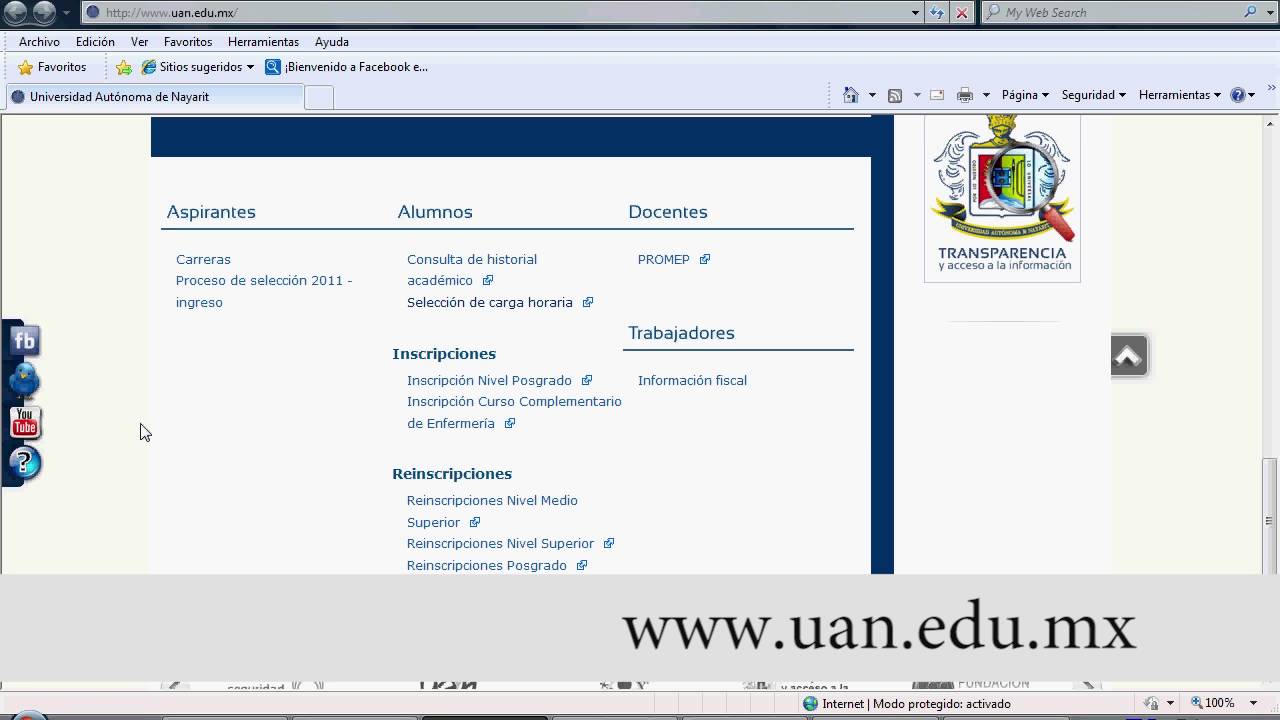Expand the Home button dropdown arrow
1280x720 pixels.
click(872, 95)
